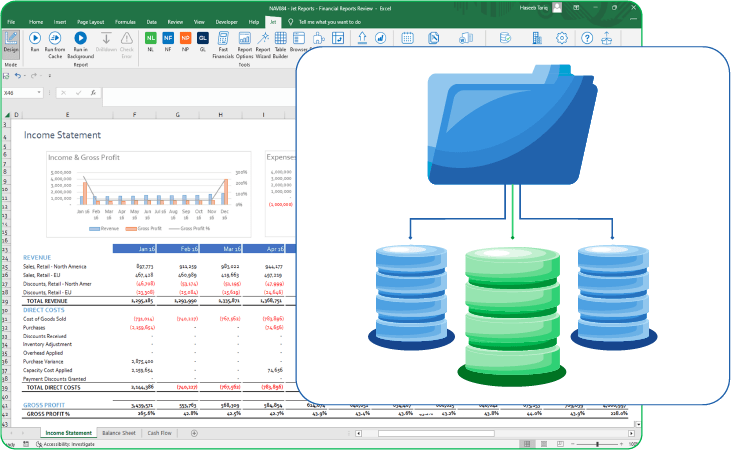Switch to the Insert ribbon tab
The width and height of the screenshot is (731, 450).
click(60, 22)
